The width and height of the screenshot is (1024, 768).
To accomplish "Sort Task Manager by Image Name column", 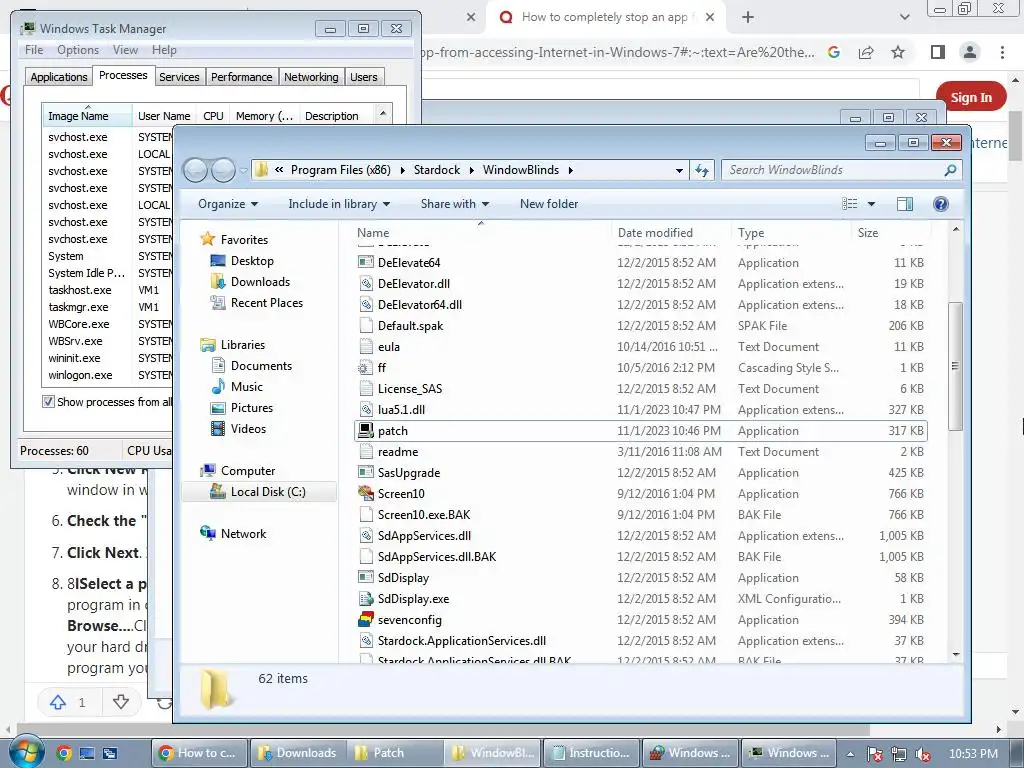I will click(x=87, y=116).
